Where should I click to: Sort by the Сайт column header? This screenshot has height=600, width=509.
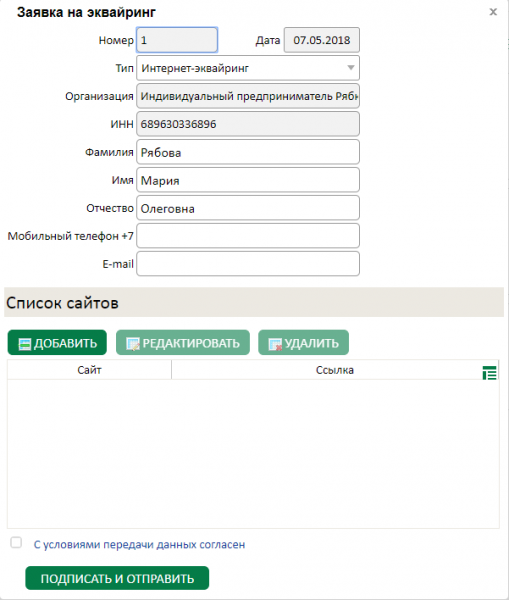tap(90, 370)
